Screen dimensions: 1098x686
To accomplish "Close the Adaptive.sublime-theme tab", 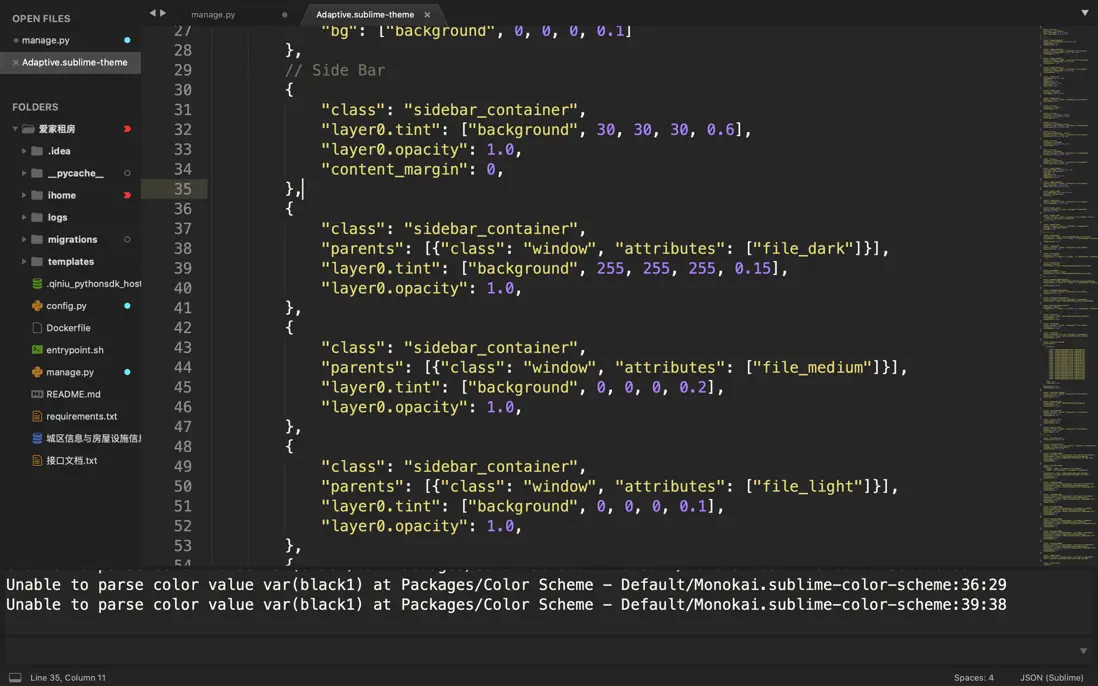I will click(427, 15).
